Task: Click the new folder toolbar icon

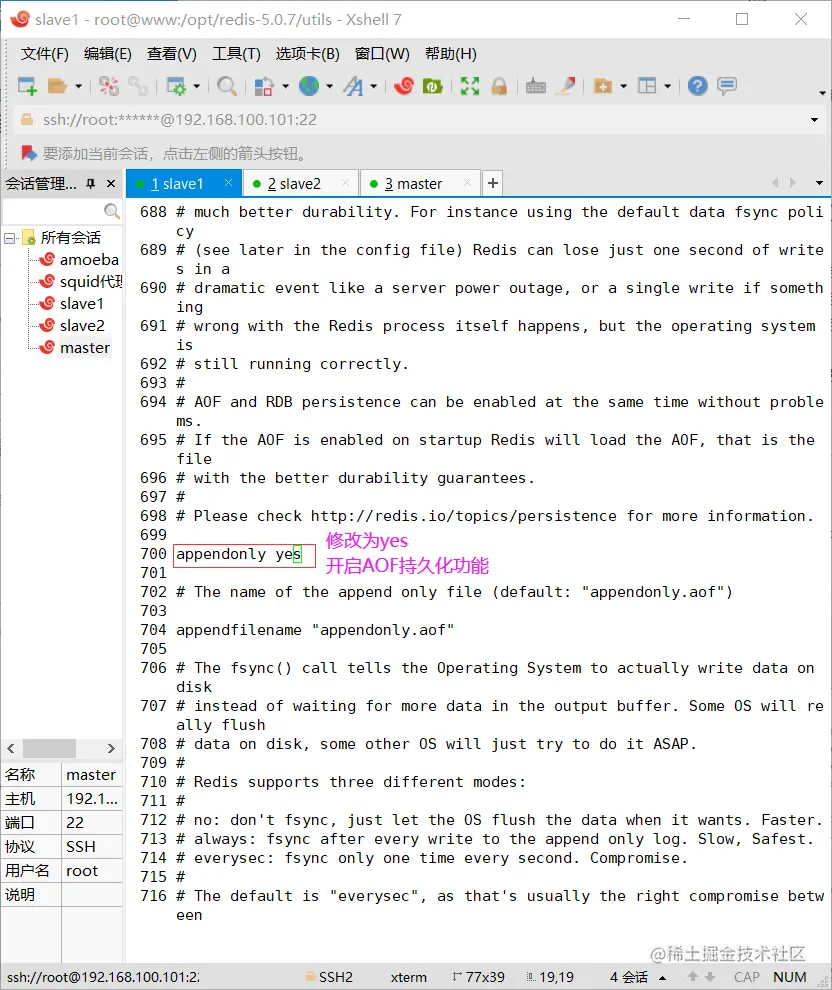Action: (603, 86)
